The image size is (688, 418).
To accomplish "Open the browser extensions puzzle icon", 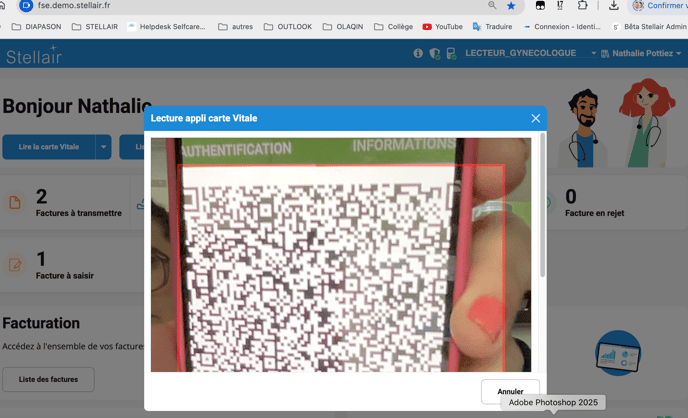I will click(x=583, y=6).
